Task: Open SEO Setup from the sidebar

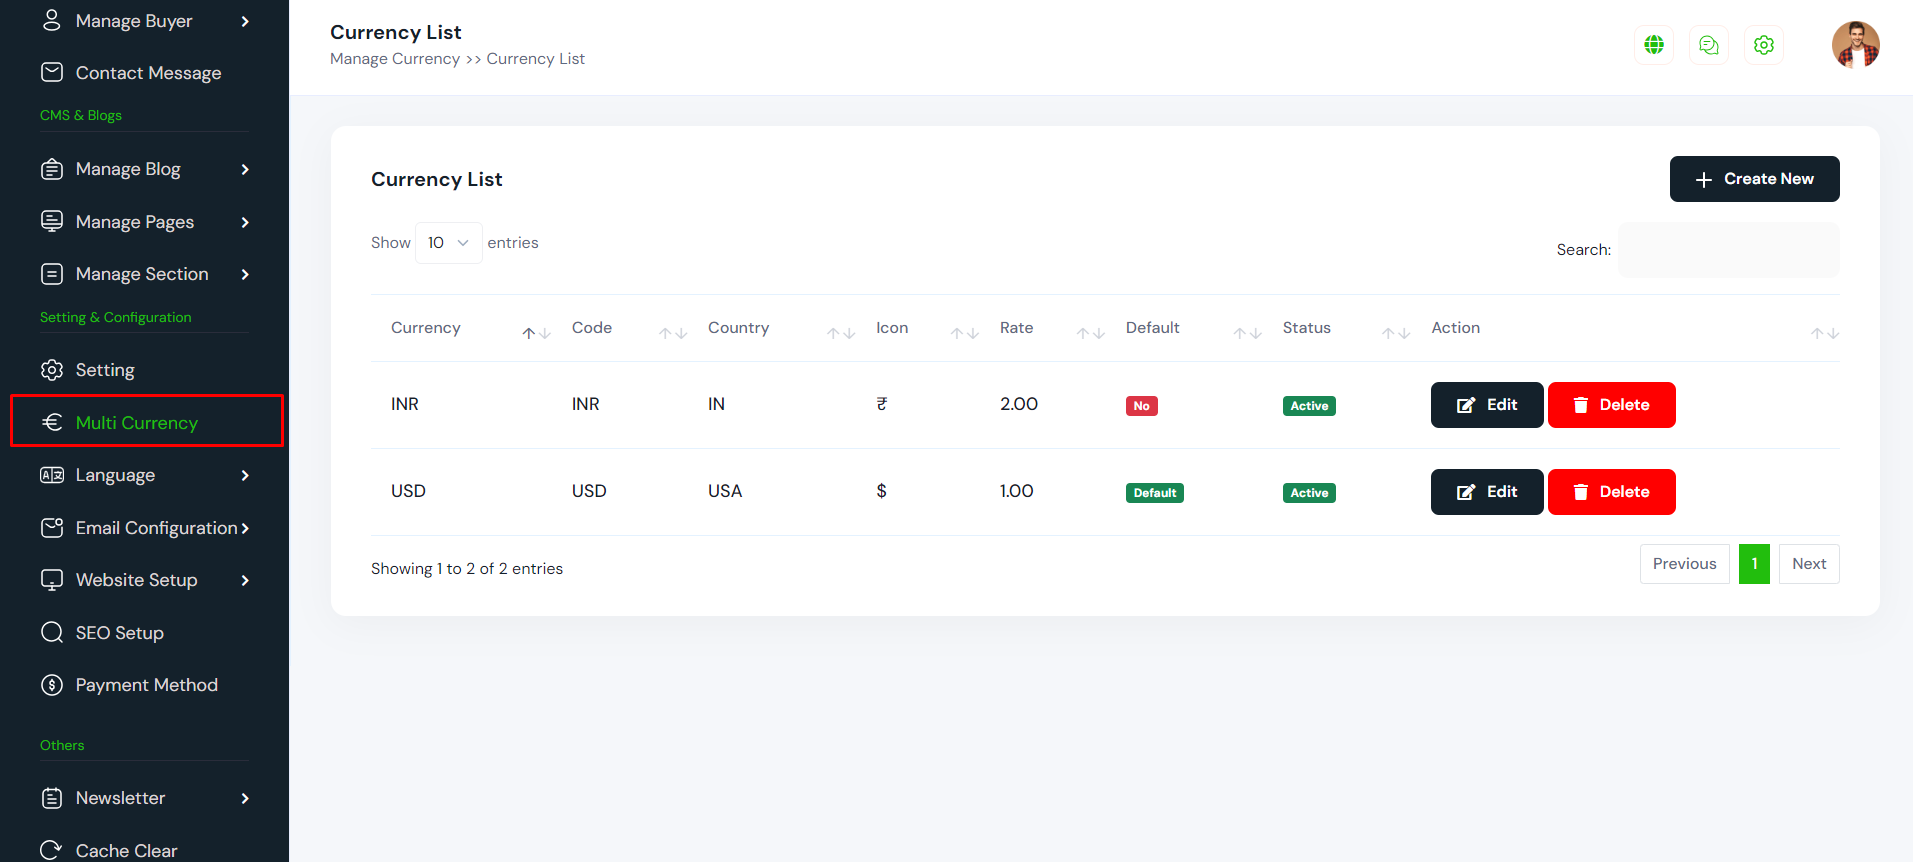Action: tap(119, 633)
